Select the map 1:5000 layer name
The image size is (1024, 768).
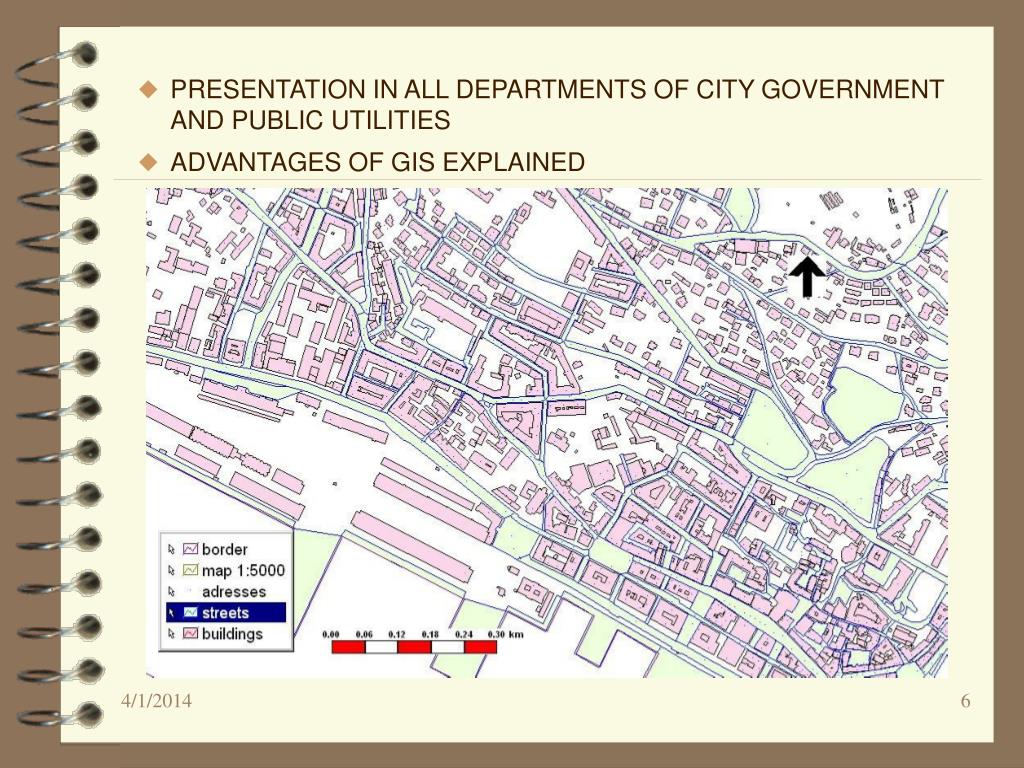pyautogui.click(x=244, y=571)
